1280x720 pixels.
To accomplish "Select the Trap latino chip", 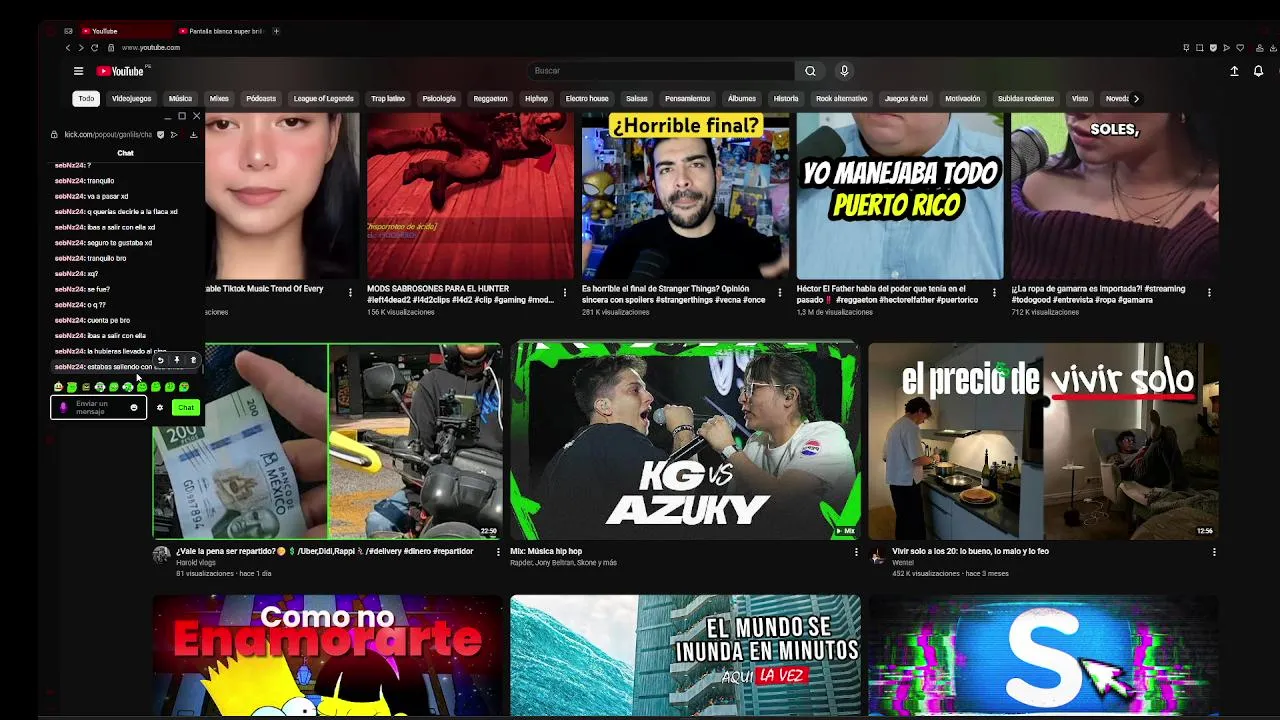I will tap(388, 99).
